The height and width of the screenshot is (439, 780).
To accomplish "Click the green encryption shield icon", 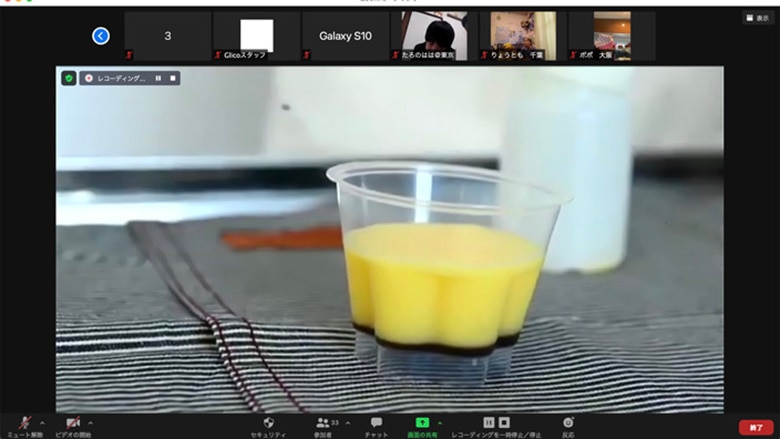I will [68, 77].
